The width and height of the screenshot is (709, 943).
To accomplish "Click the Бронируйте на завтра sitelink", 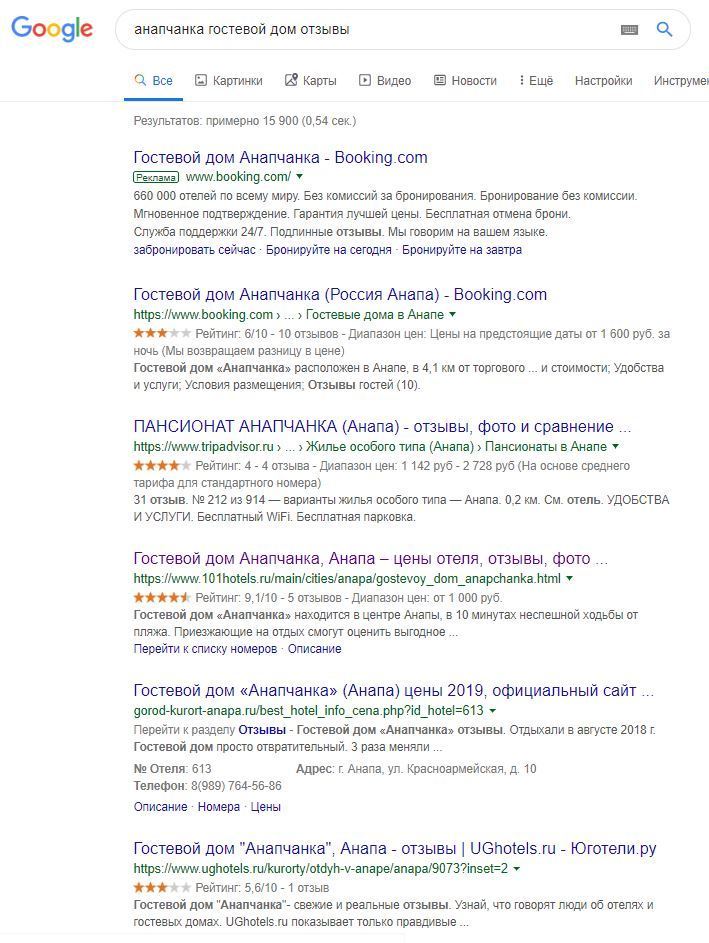I will tap(462, 250).
